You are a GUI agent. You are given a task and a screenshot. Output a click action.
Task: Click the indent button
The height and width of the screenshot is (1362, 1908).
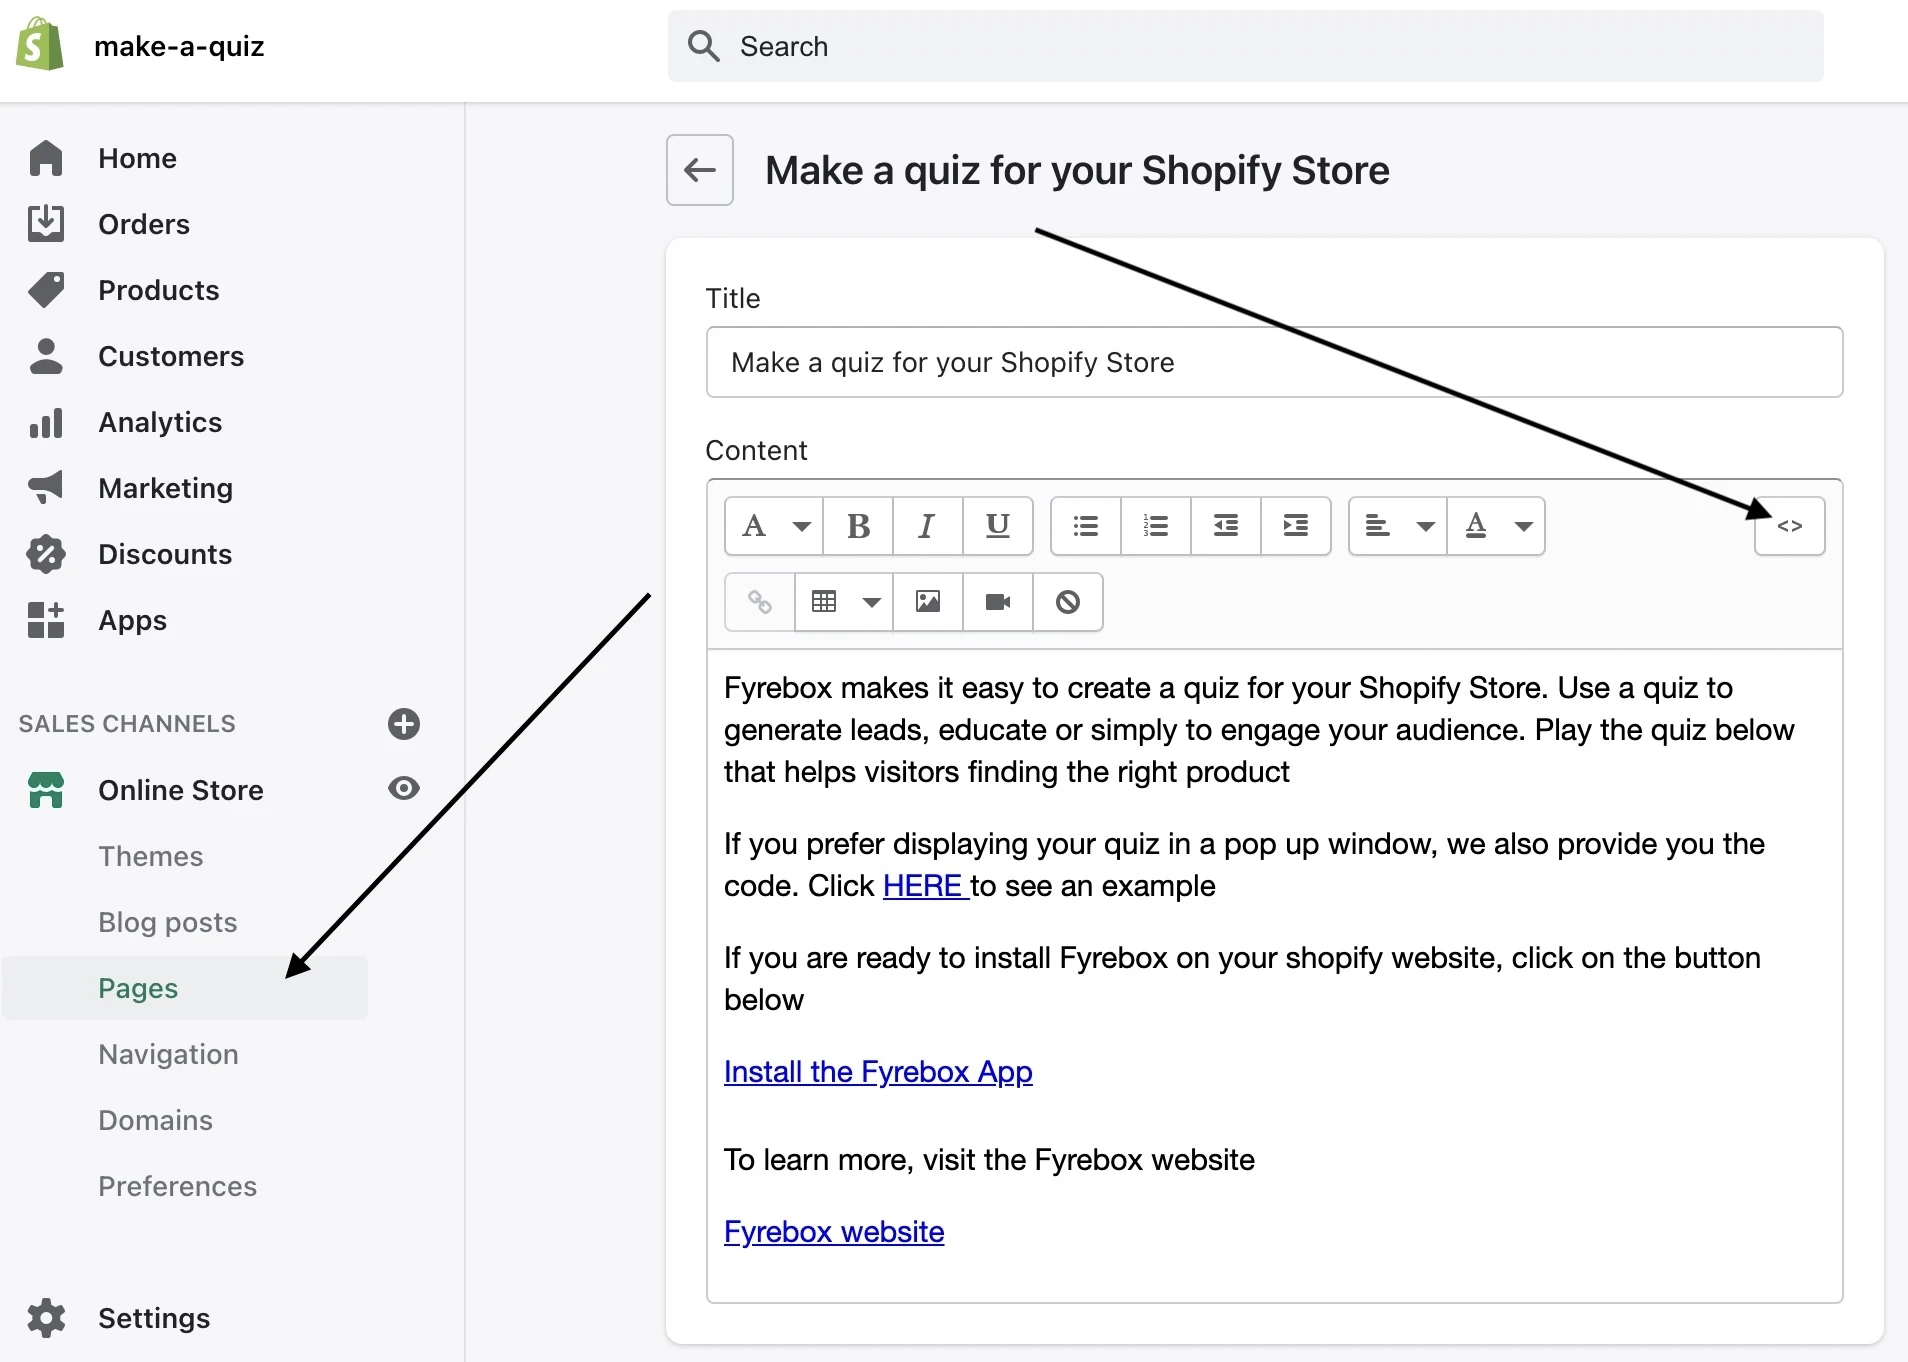tap(1296, 526)
